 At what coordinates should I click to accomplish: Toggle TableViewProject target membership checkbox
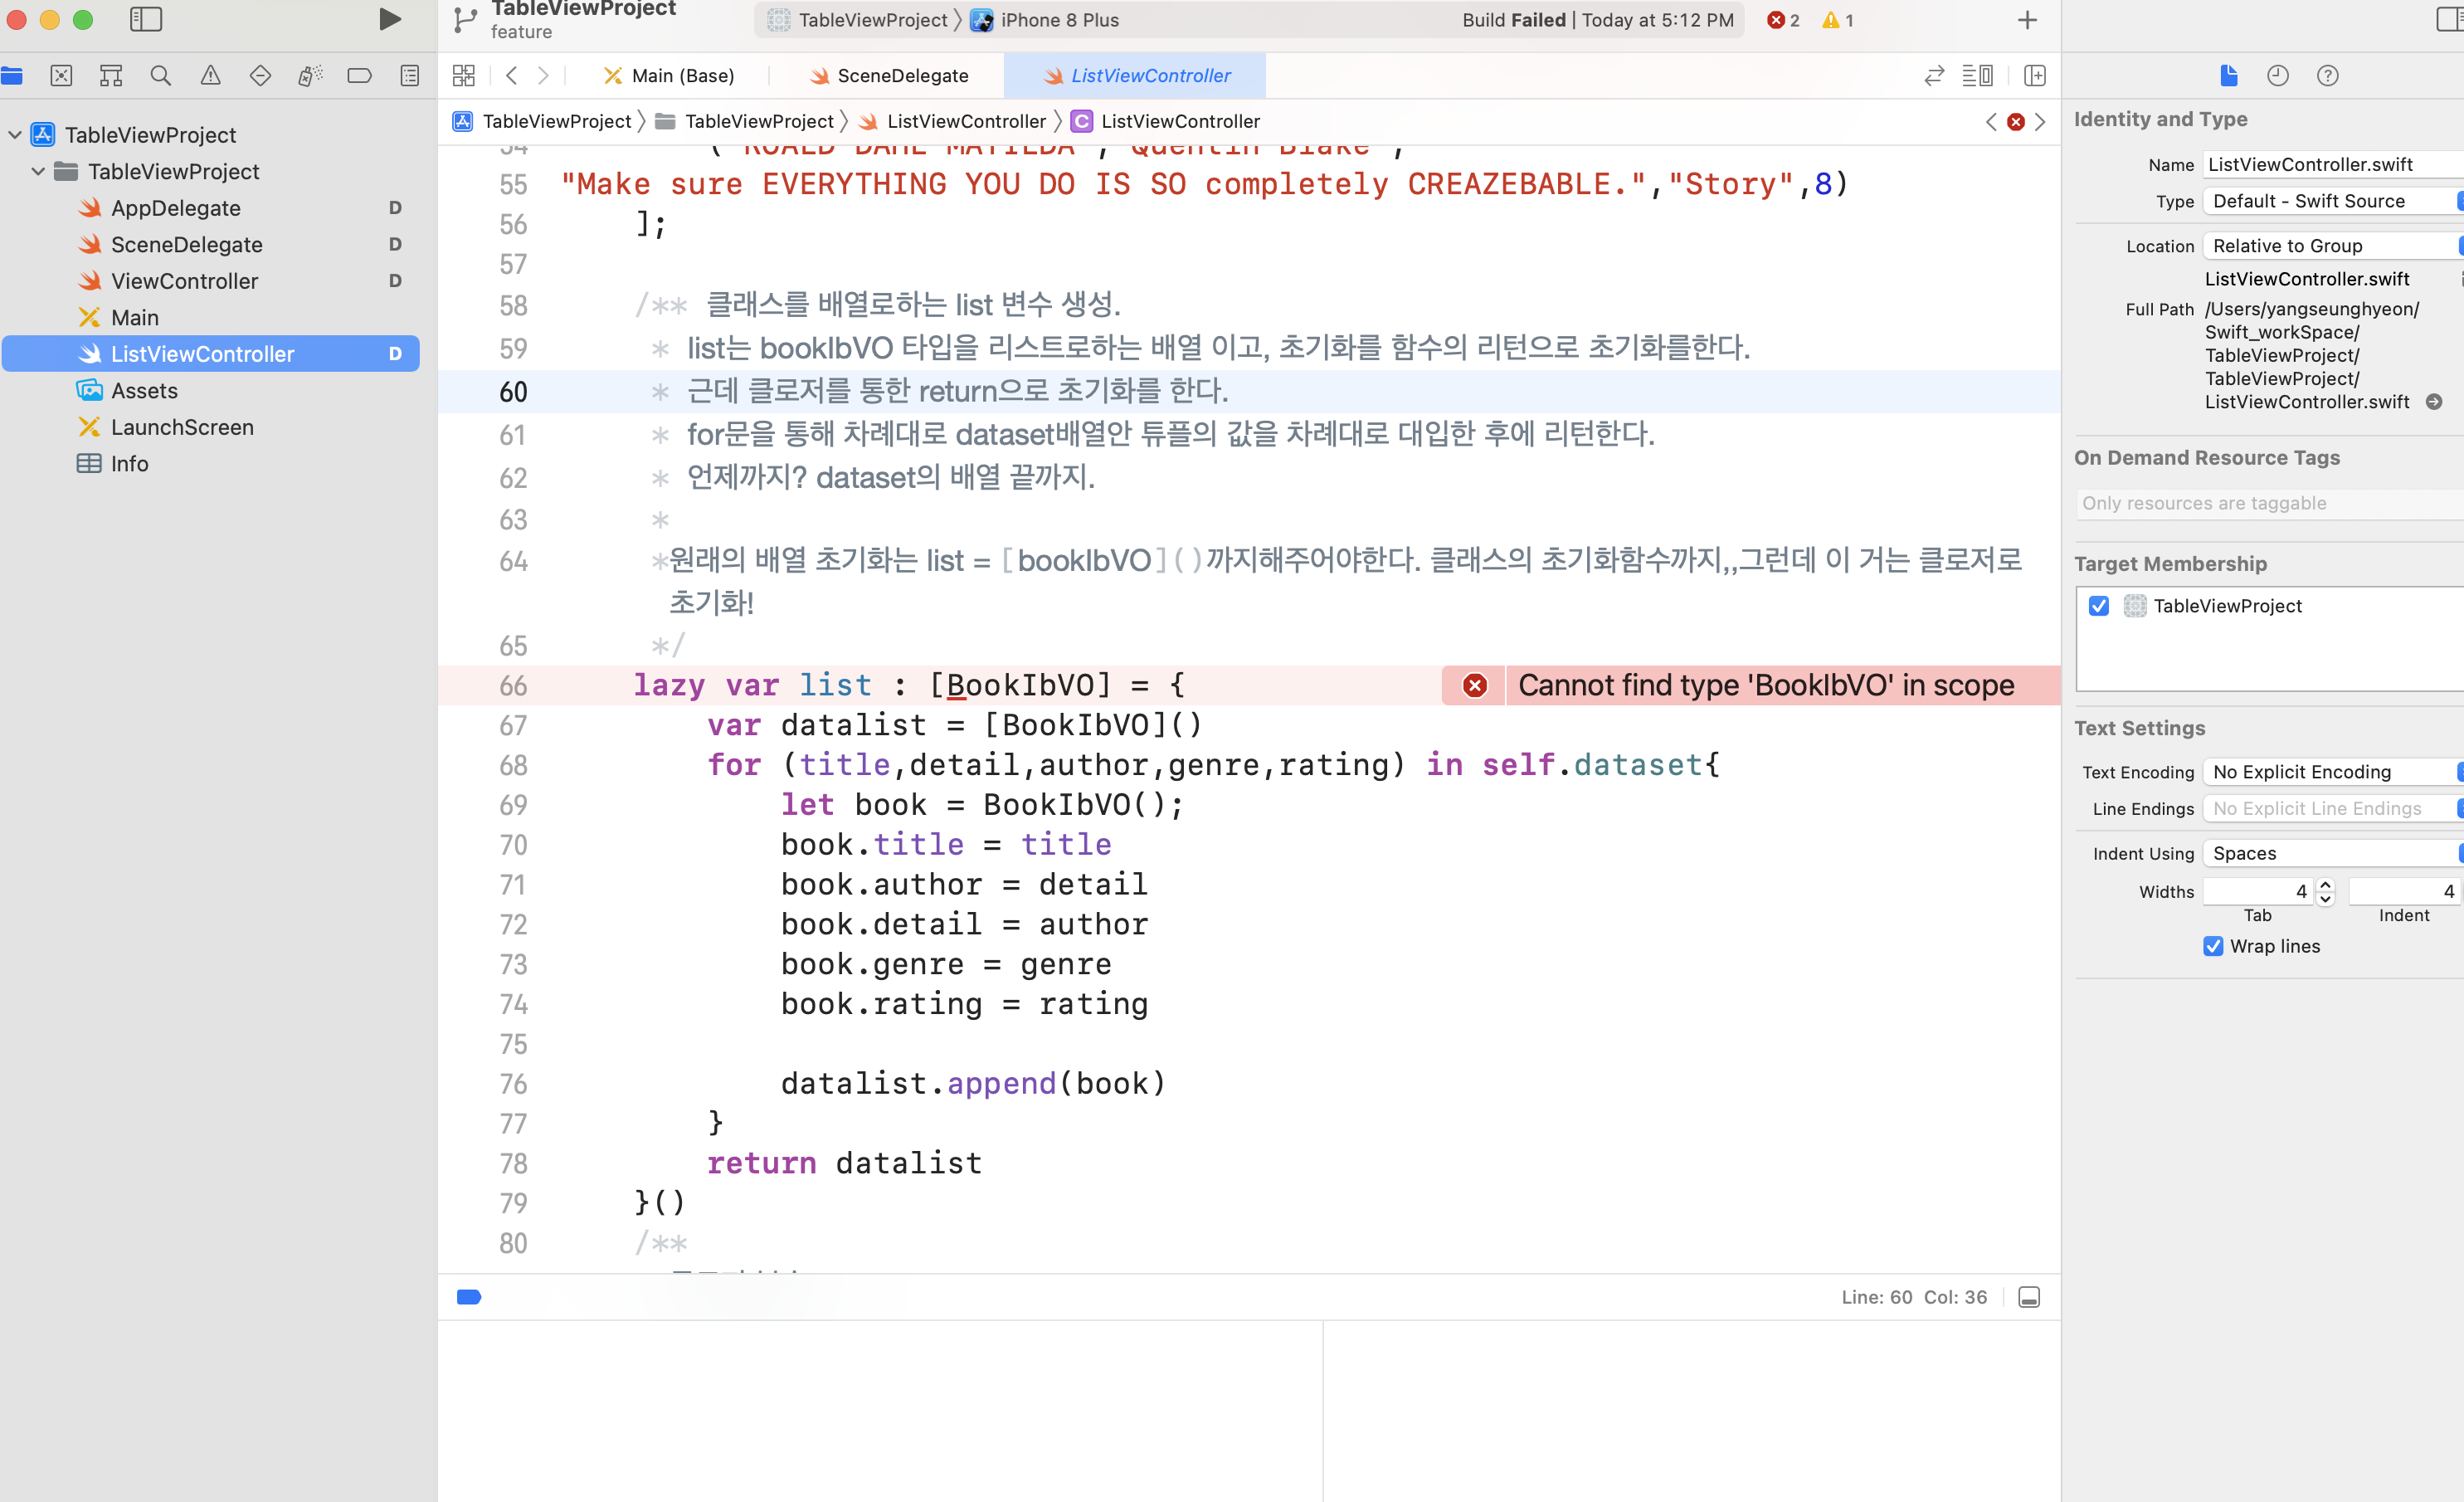click(2099, 606)
